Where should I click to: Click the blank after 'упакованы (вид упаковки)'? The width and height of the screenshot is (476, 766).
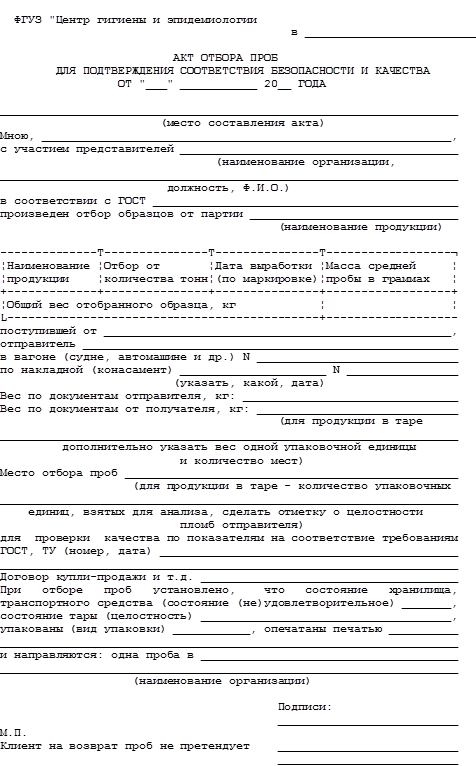[212, 629]
